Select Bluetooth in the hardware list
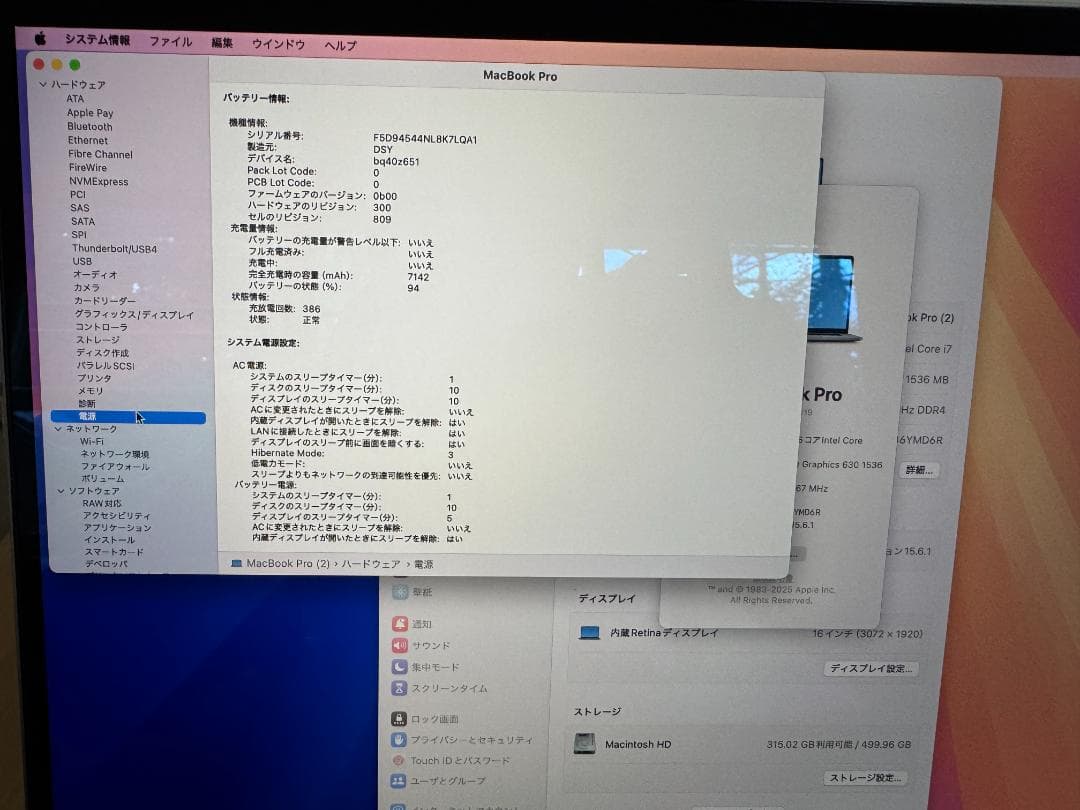This screenshot has width=1080, height=810. 89,126
